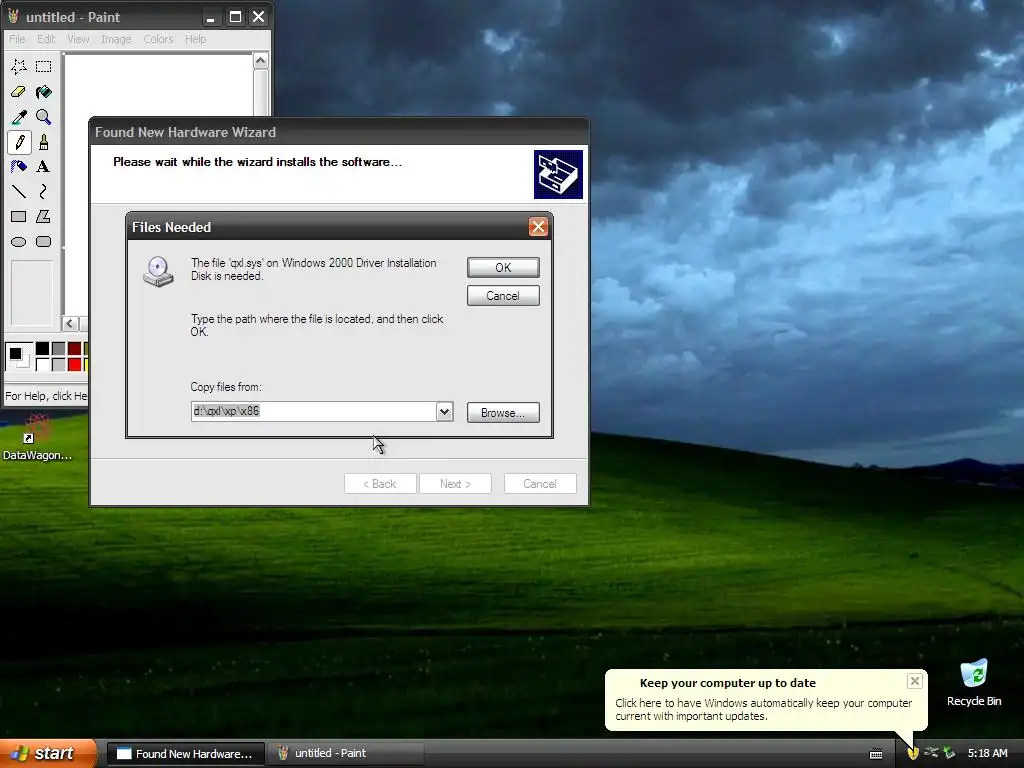Select the DataWagon desktop shortcut
Screen dimensions: 1024x768
(x=37, y=436)
